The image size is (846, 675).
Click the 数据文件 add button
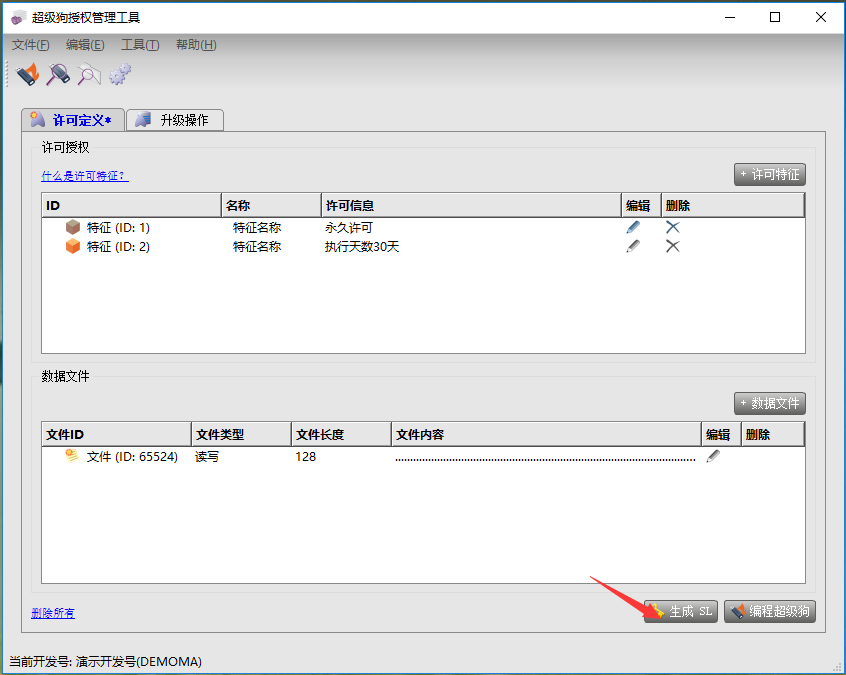click(769, 403)
